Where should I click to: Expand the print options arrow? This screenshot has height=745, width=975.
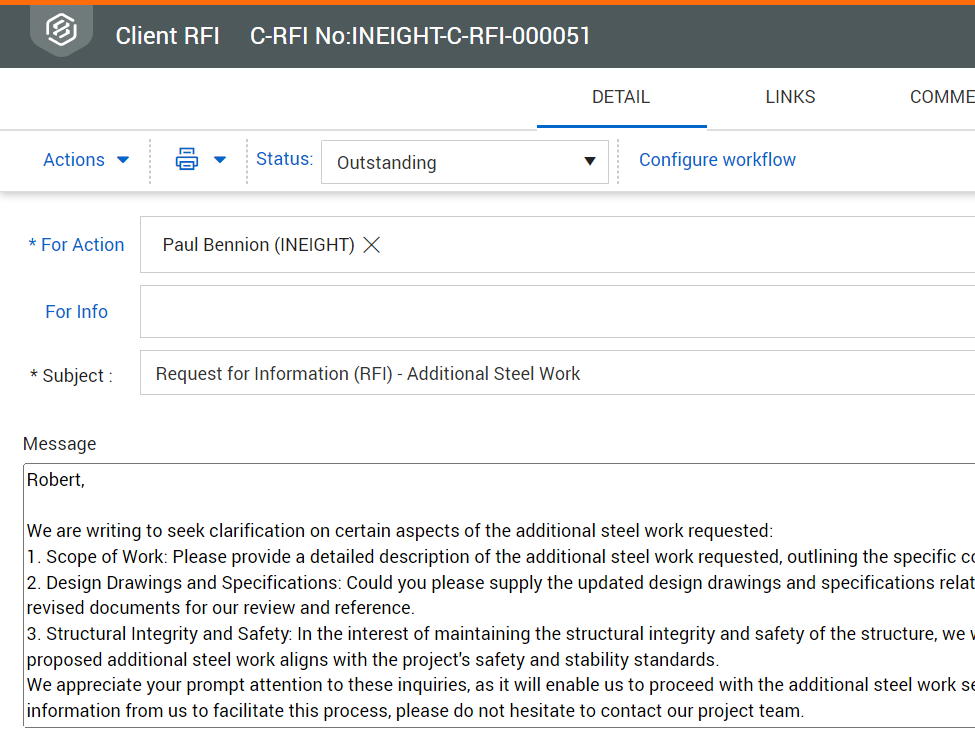click(x=220, y=160)
